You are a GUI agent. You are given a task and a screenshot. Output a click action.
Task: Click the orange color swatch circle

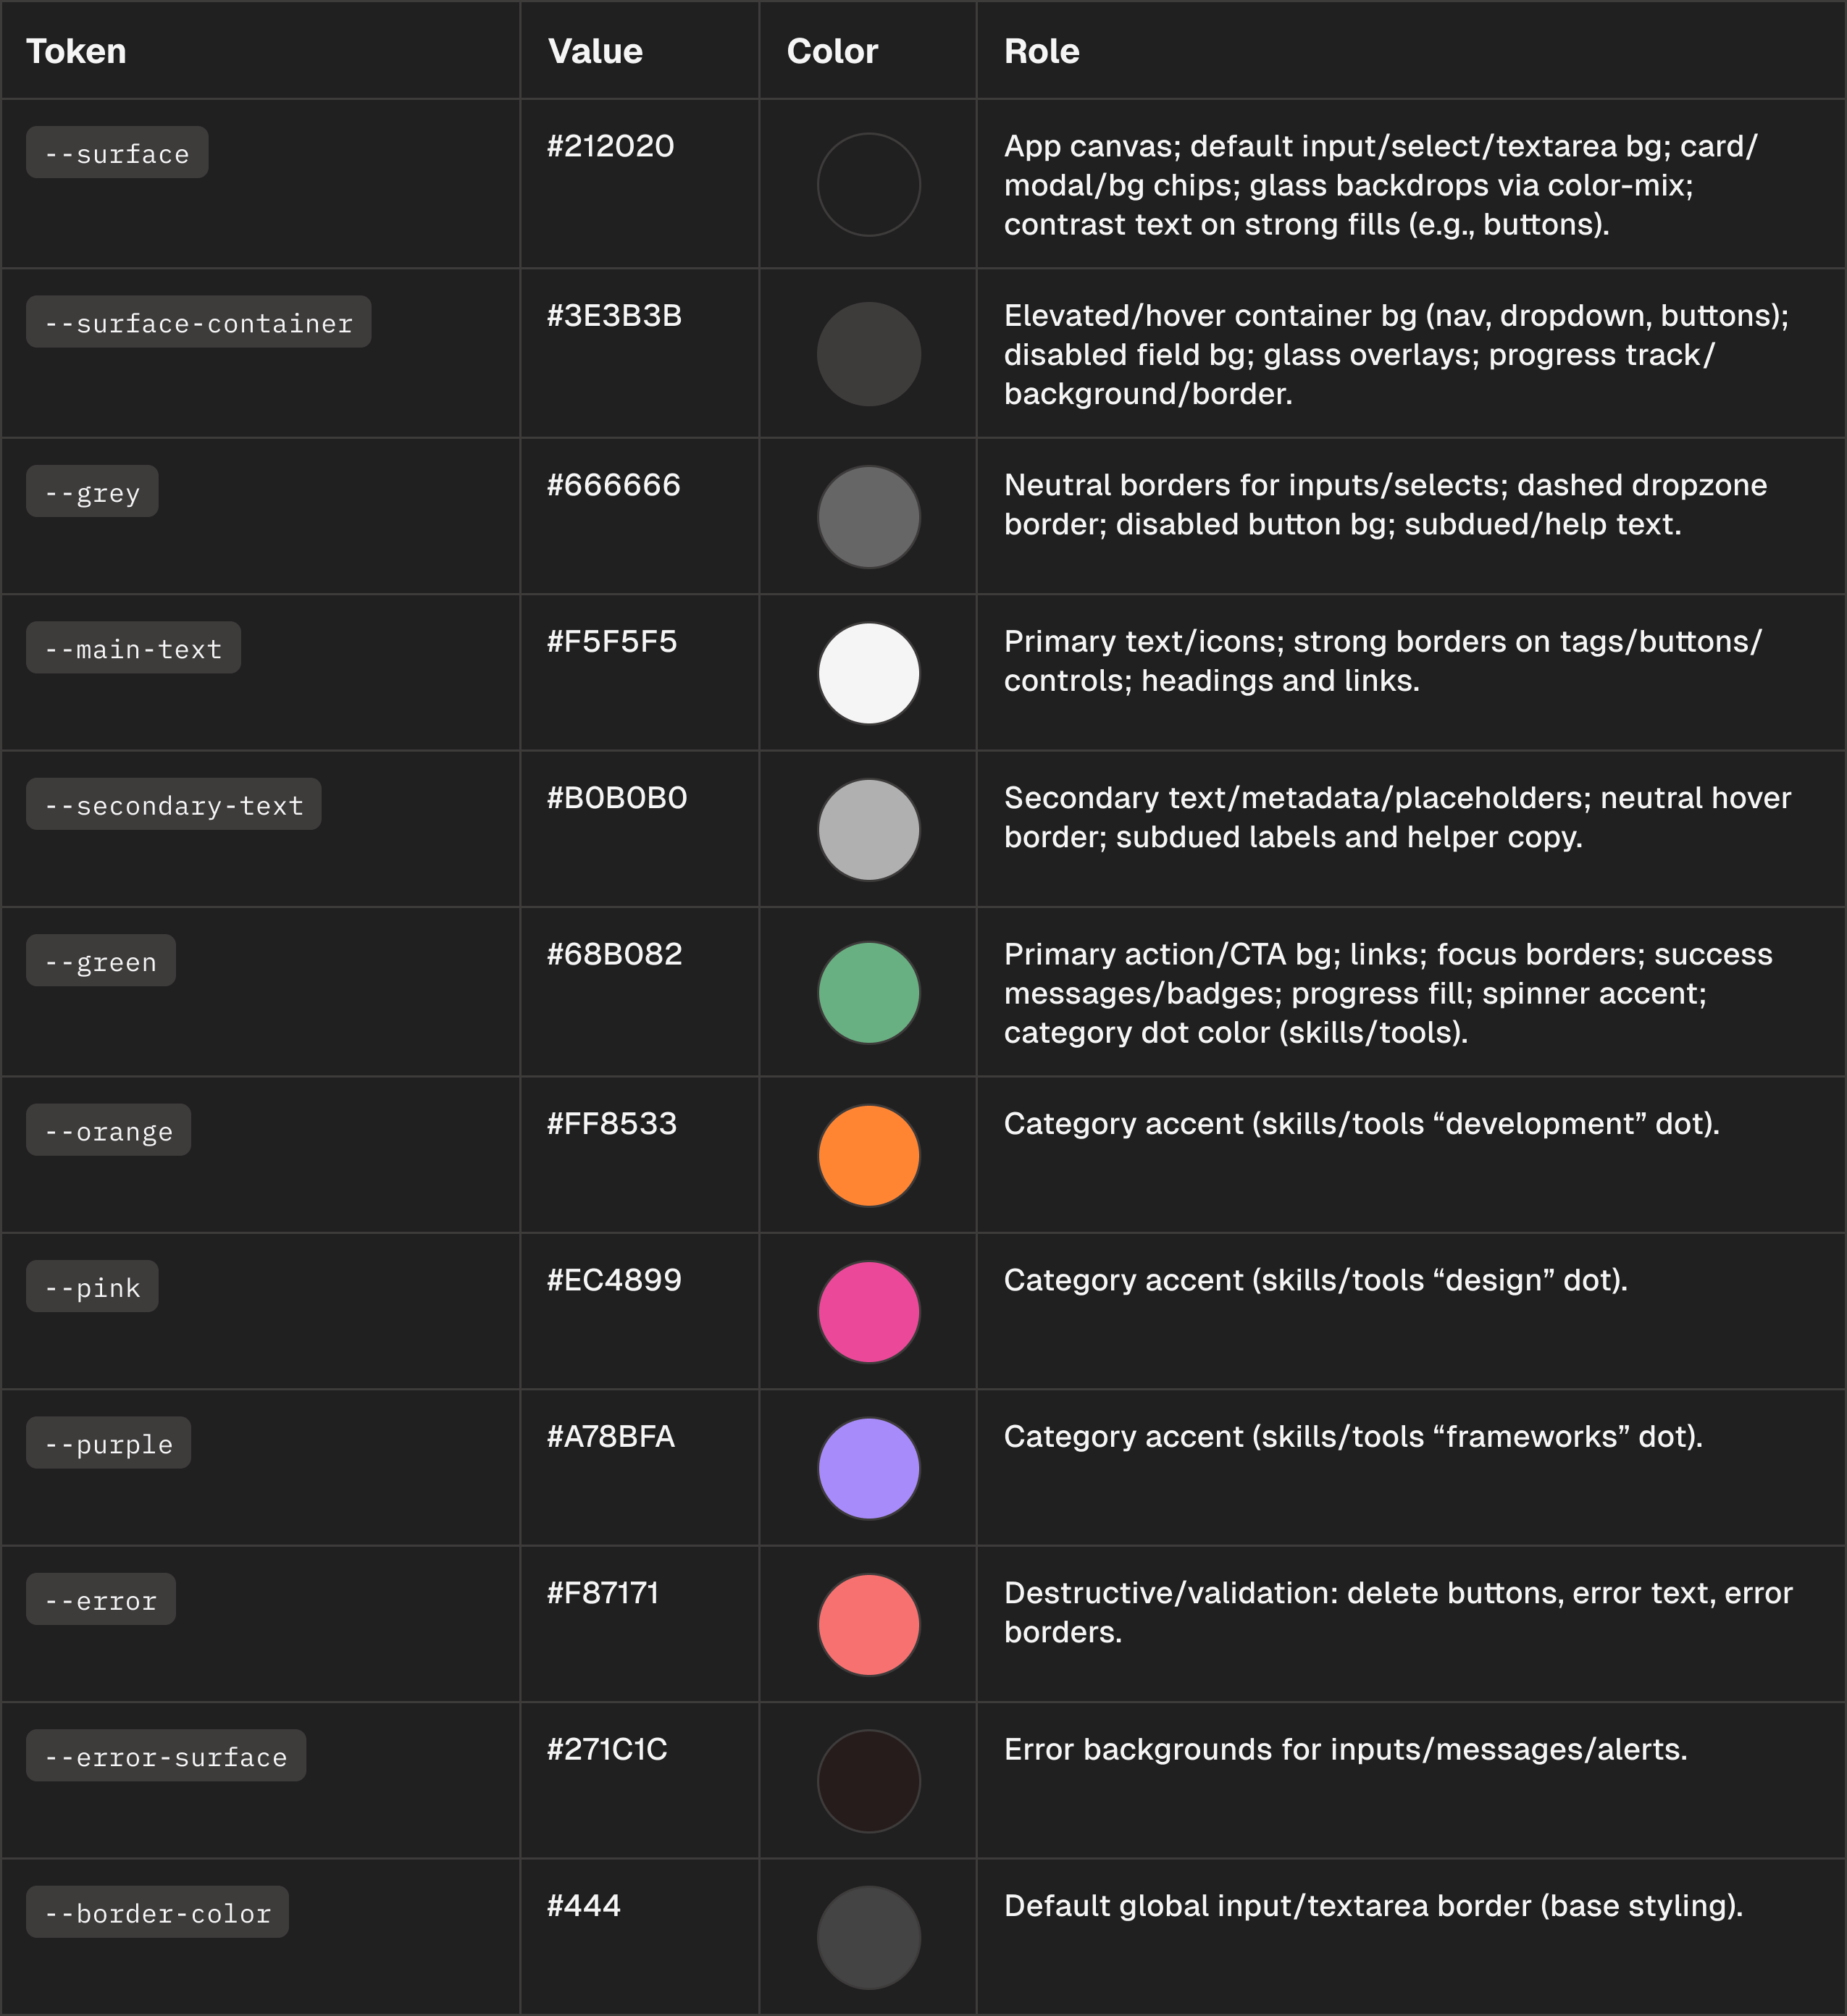868,1155
